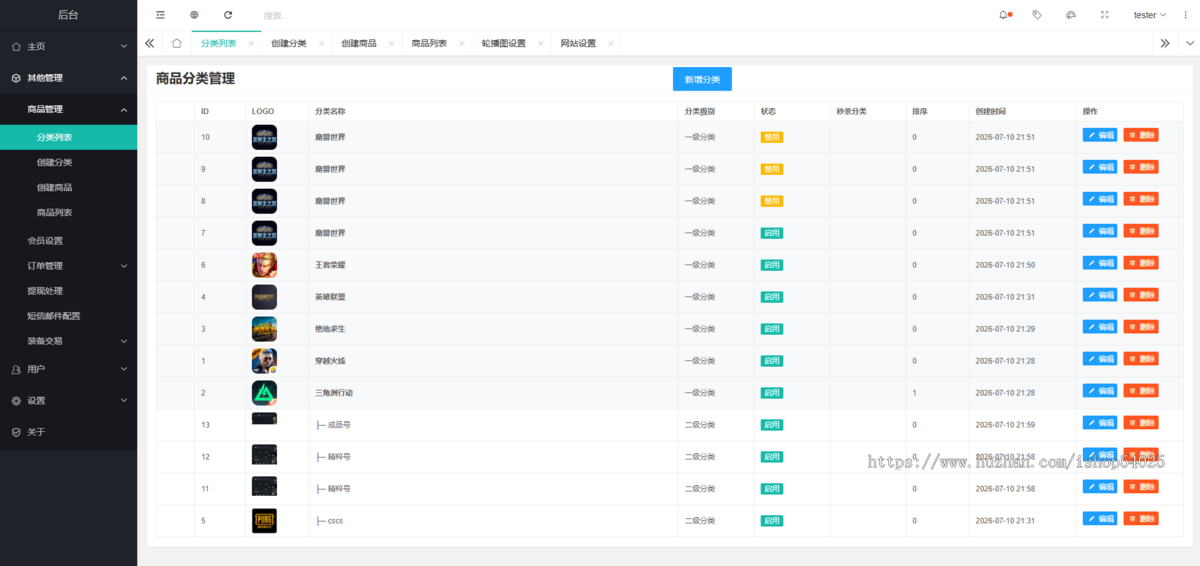Image resolution: width=1200 pixels, height=566 pixels.
Task: Toggle the 禁用 status badge for ID 9
Action: point(772,169)
